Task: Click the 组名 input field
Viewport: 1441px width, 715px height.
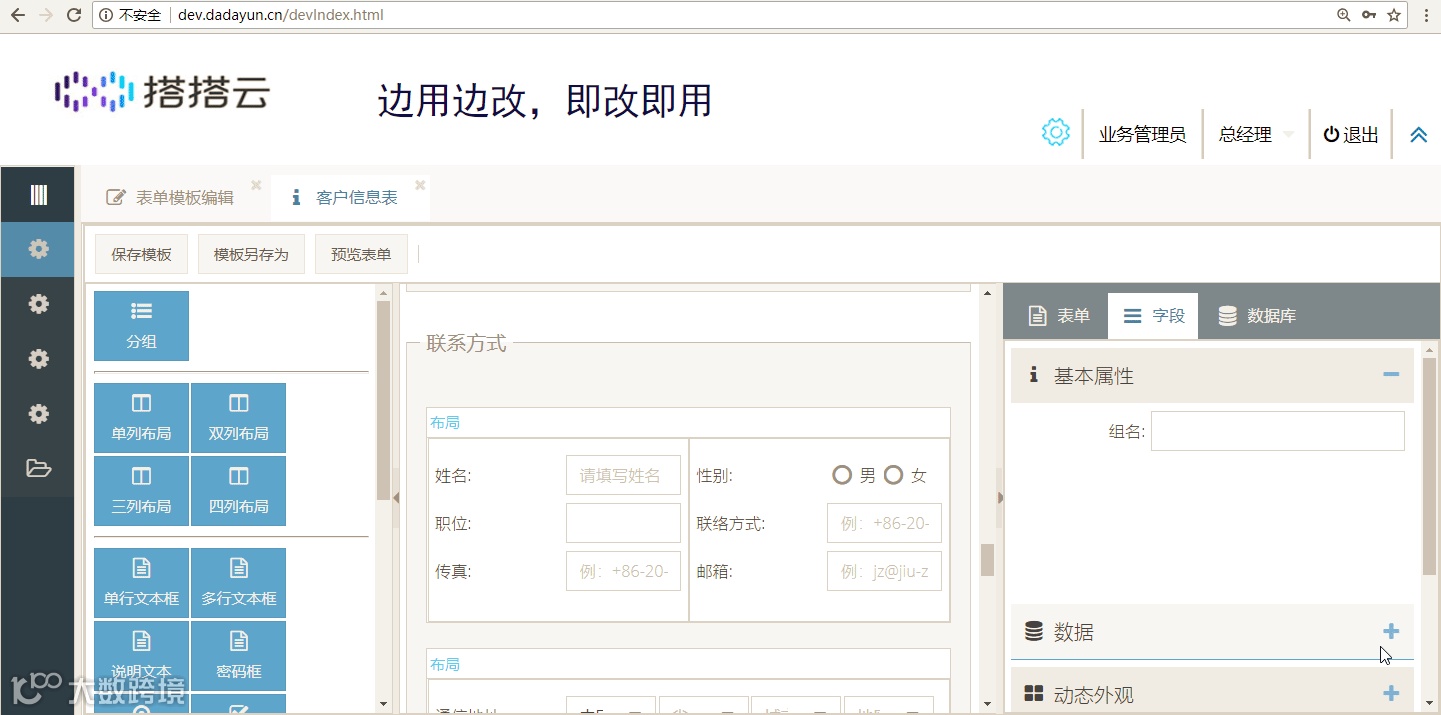Action: tap(1277, 431)
